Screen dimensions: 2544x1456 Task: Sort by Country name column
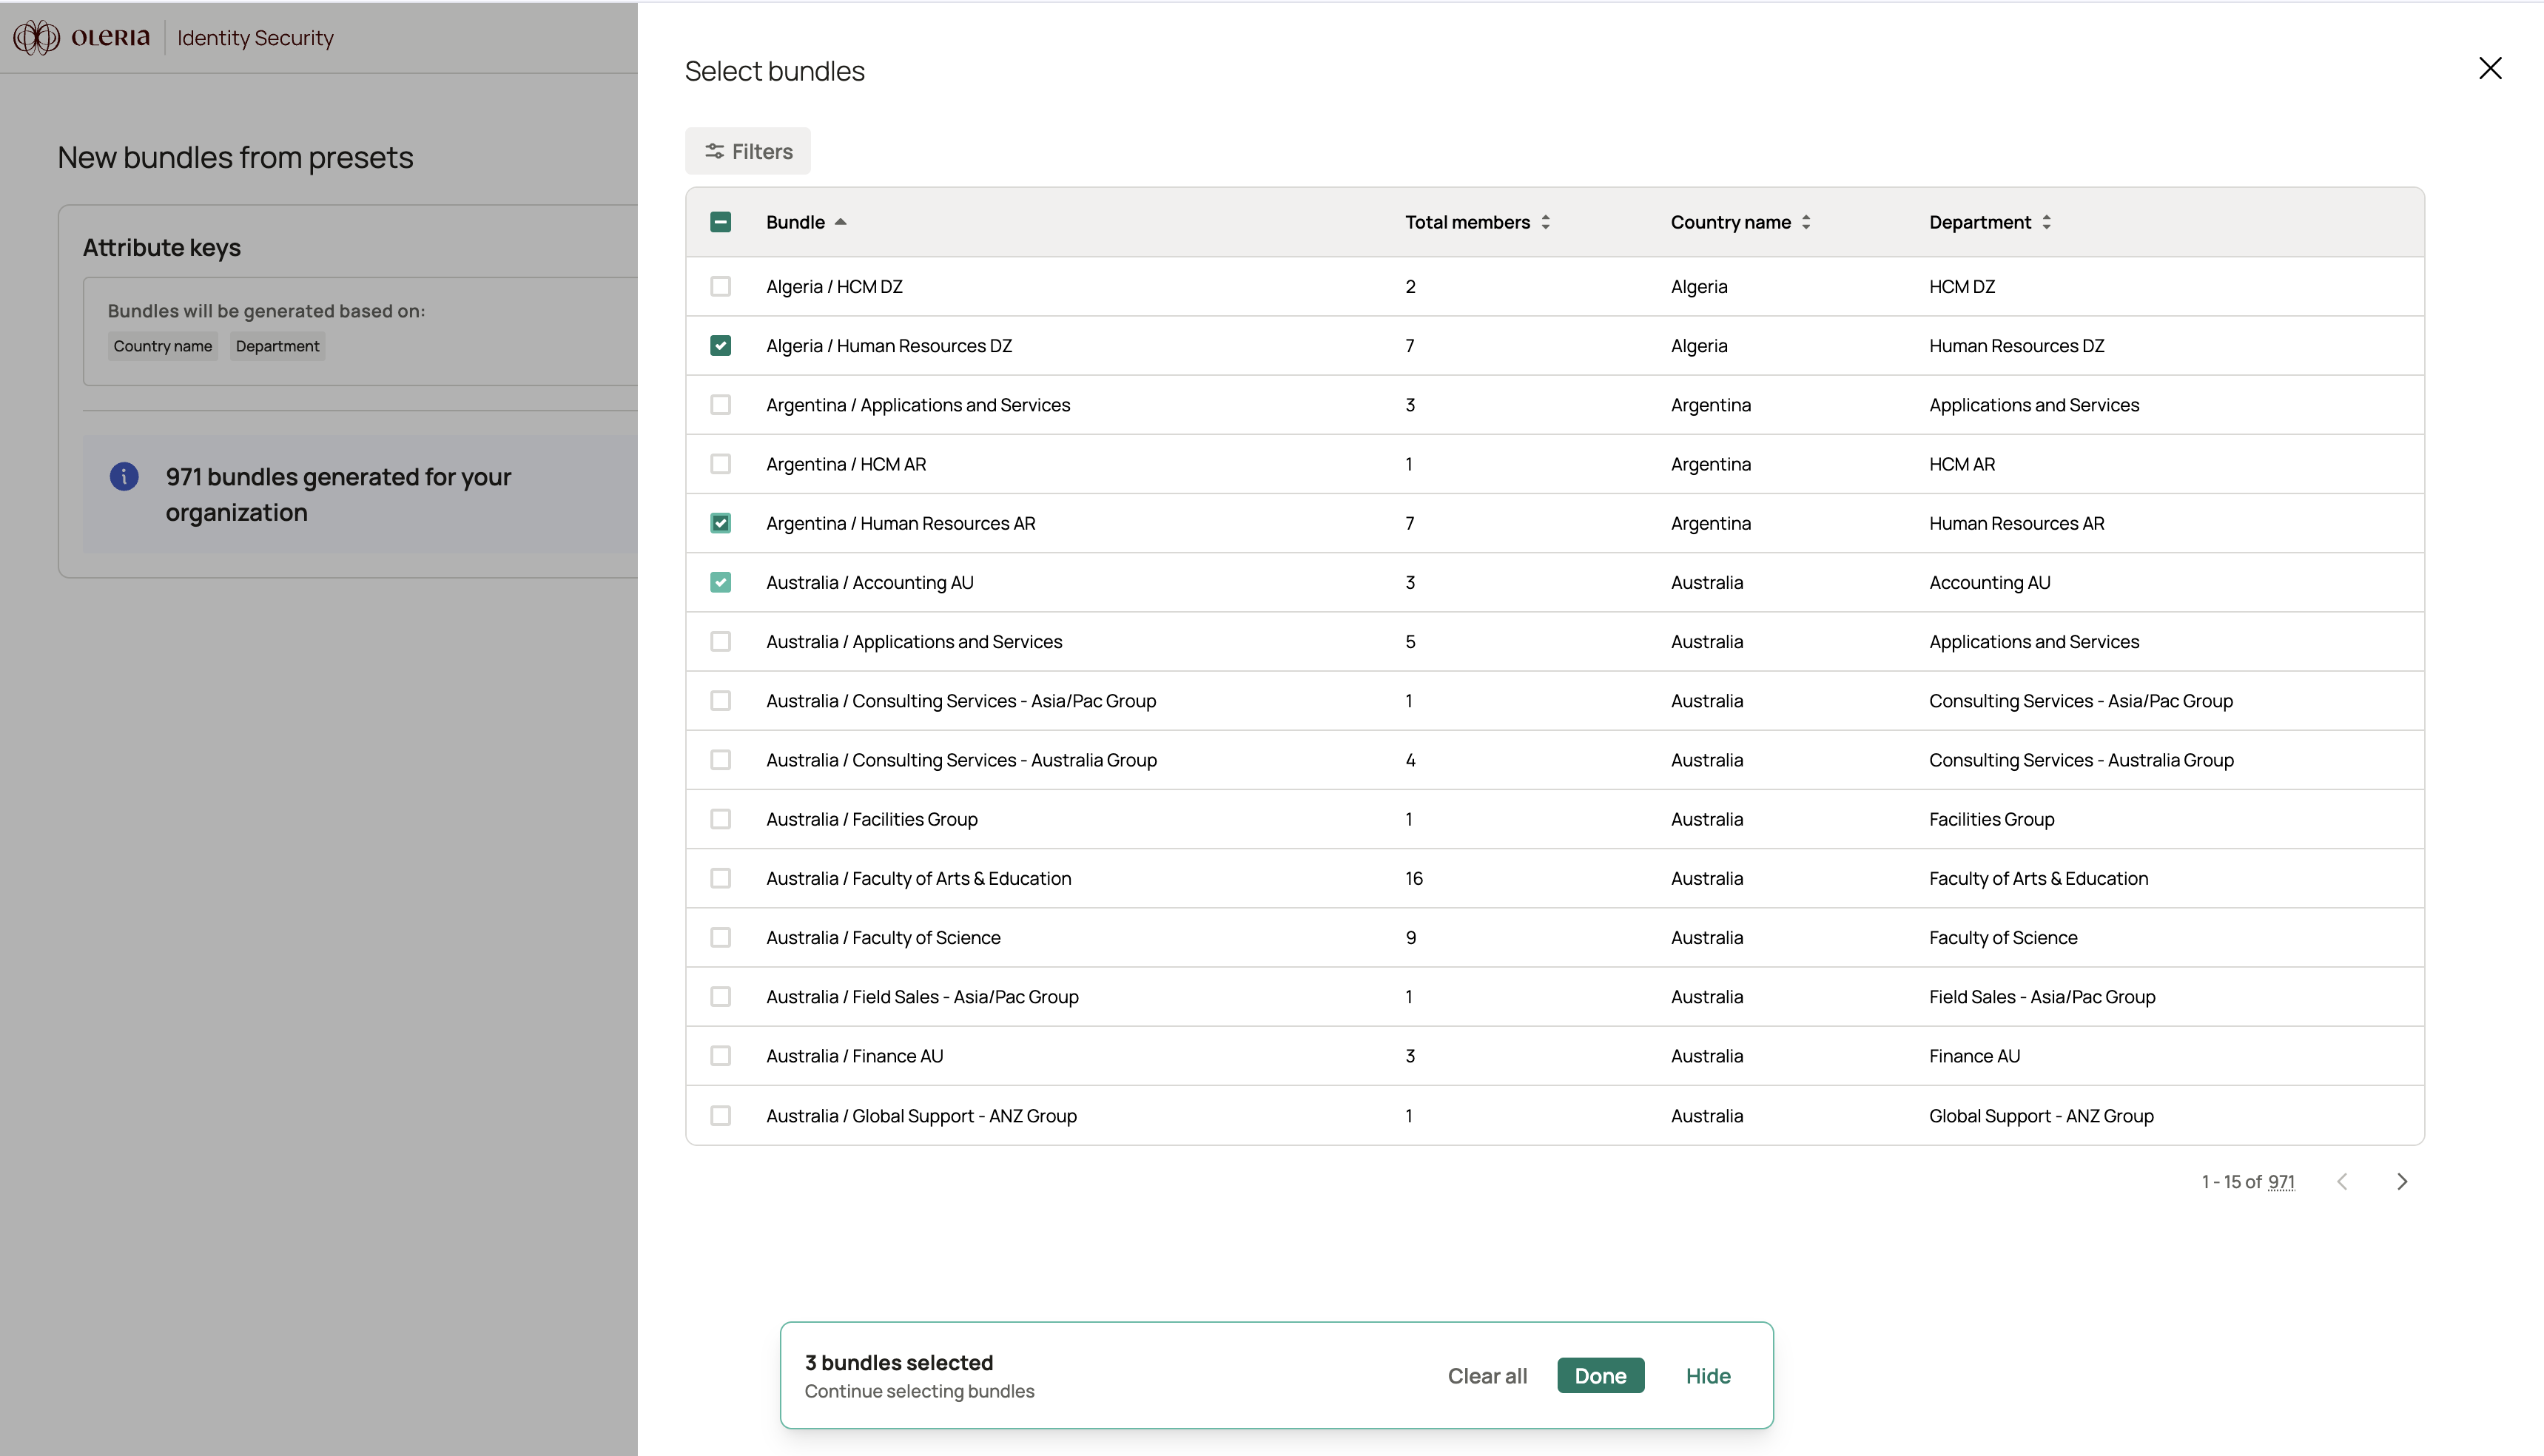click(1740, 222)
